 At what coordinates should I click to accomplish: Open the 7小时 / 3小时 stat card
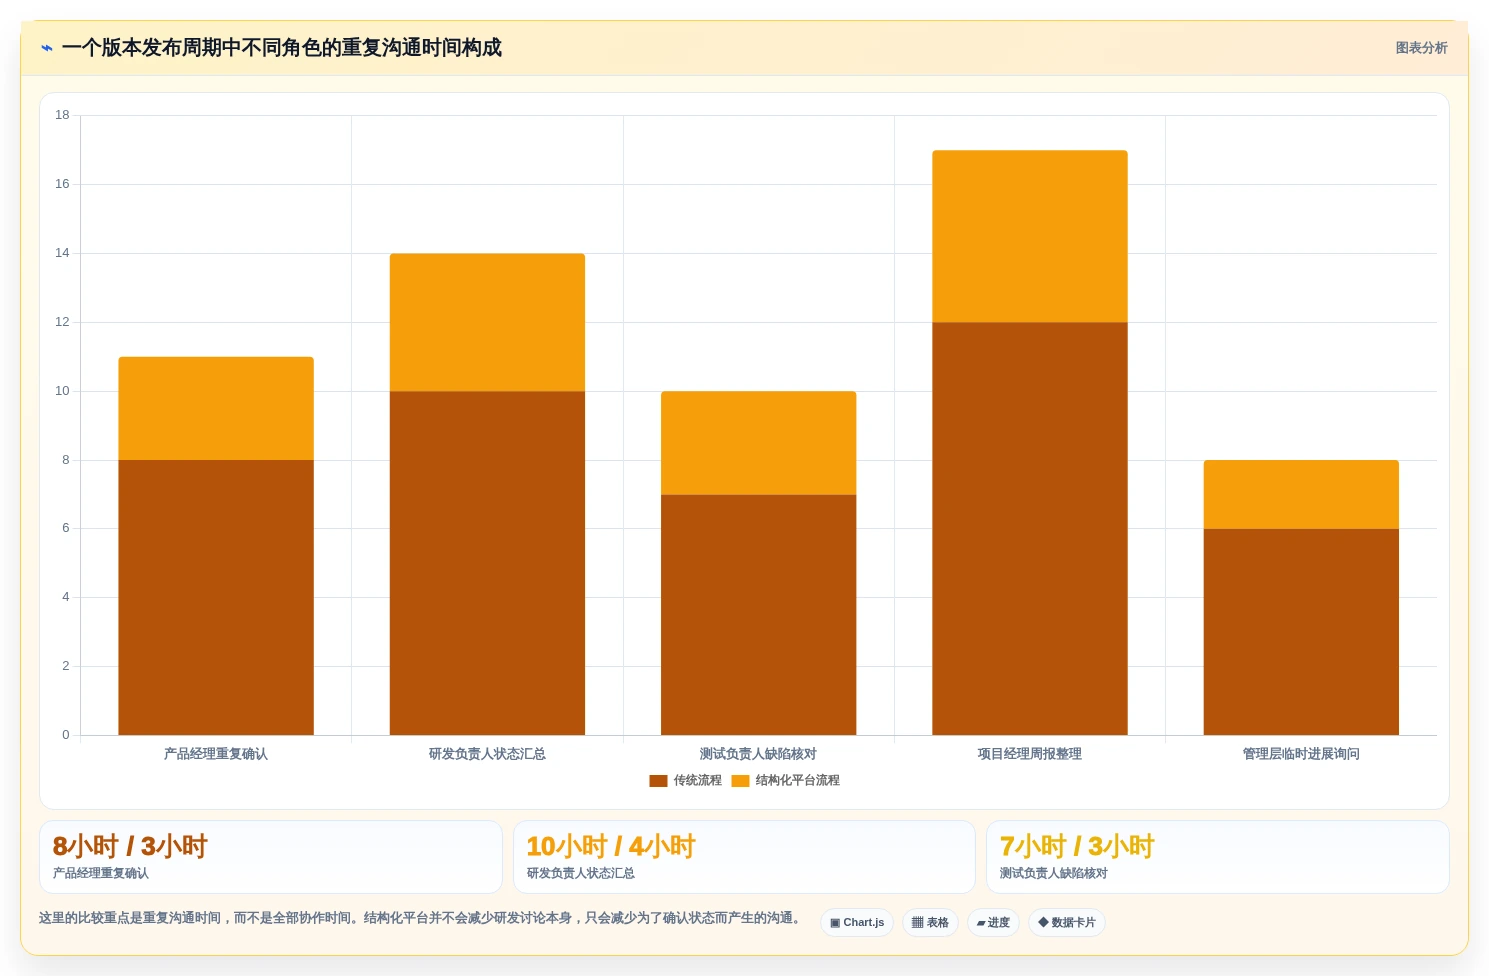tap(1217, 857)
